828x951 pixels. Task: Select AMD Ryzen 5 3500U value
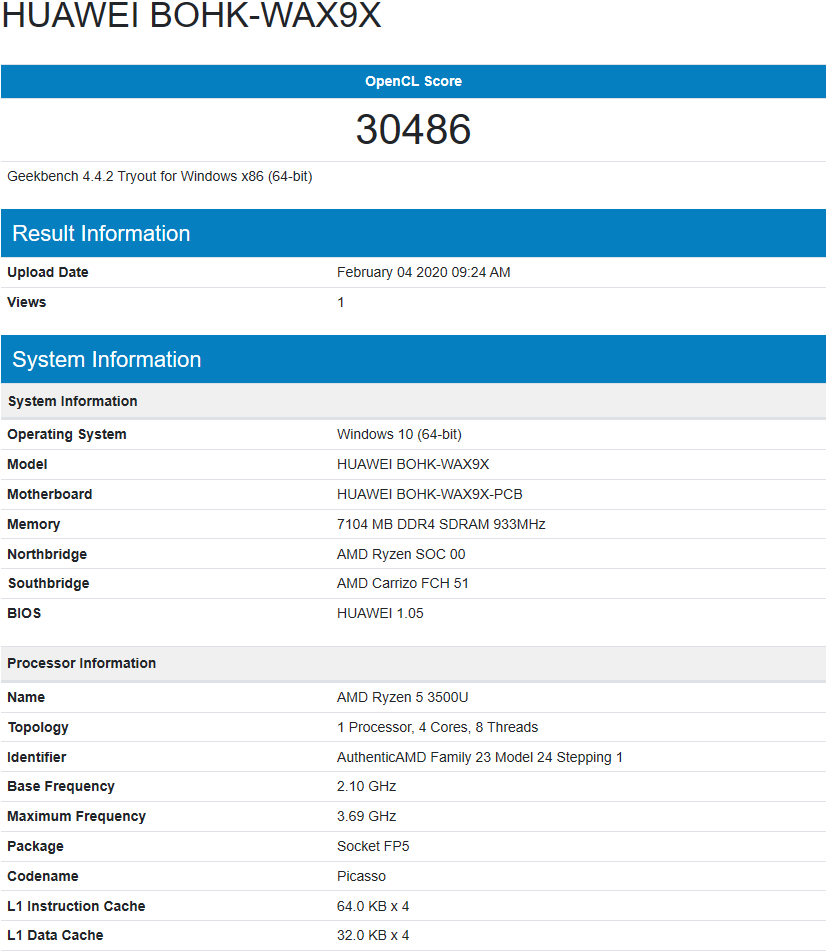point(403,697)
